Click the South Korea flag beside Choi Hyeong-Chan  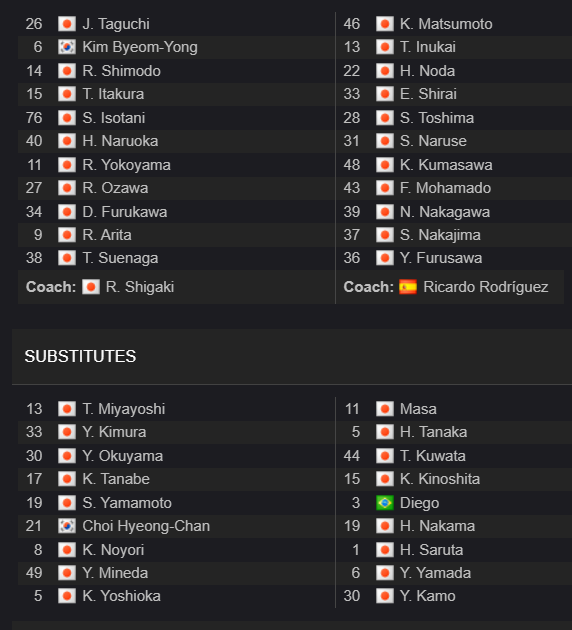(x=67, y=526)
